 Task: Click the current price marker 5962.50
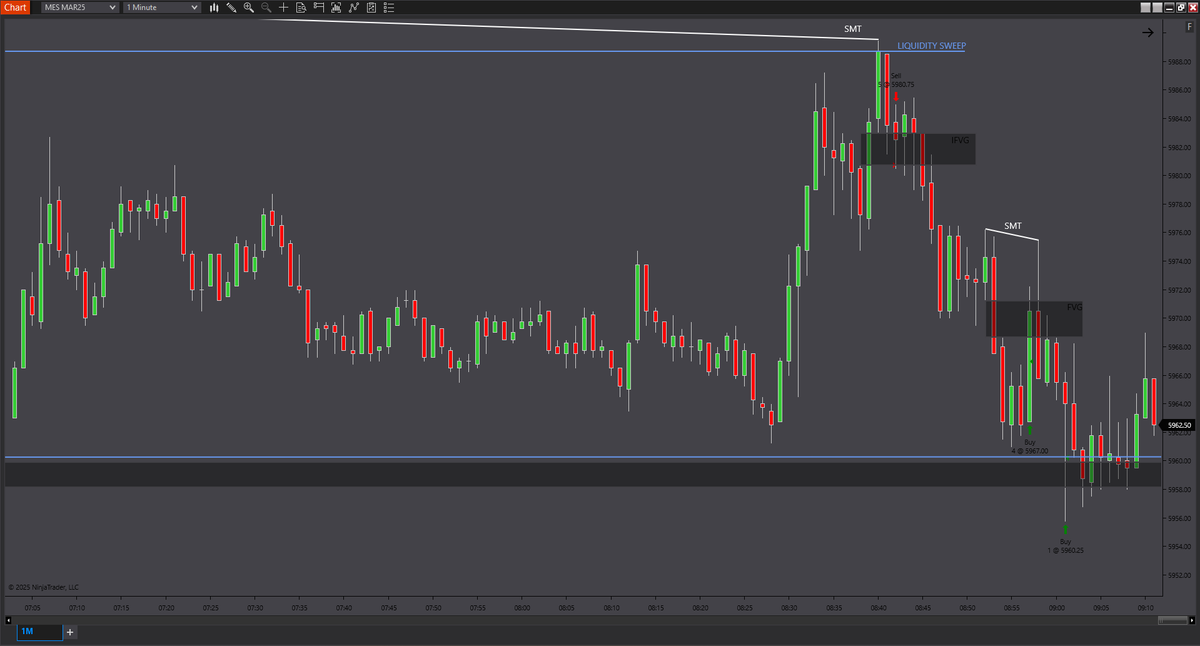coord(1179,425)
